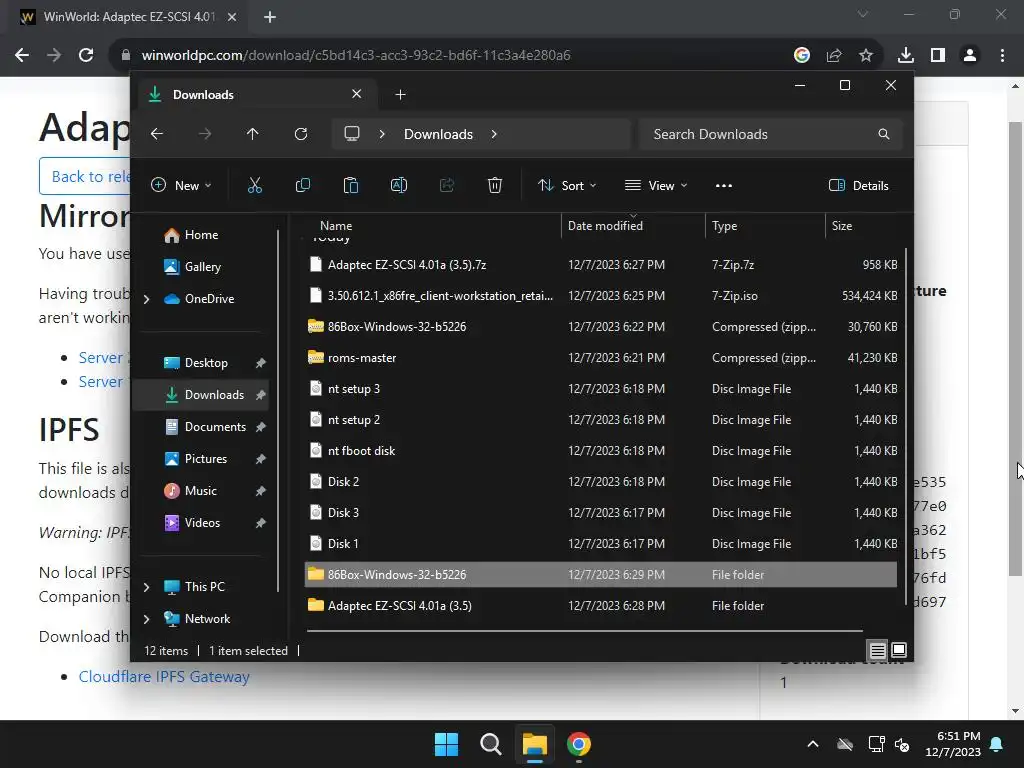Open a new Chrome tab

coord(270,17)
